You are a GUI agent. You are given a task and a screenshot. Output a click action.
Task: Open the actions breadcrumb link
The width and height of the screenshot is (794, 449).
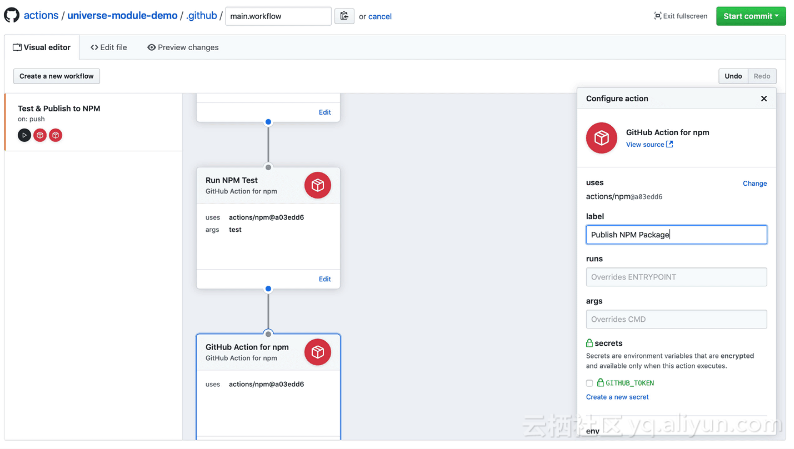coord(41,15)
